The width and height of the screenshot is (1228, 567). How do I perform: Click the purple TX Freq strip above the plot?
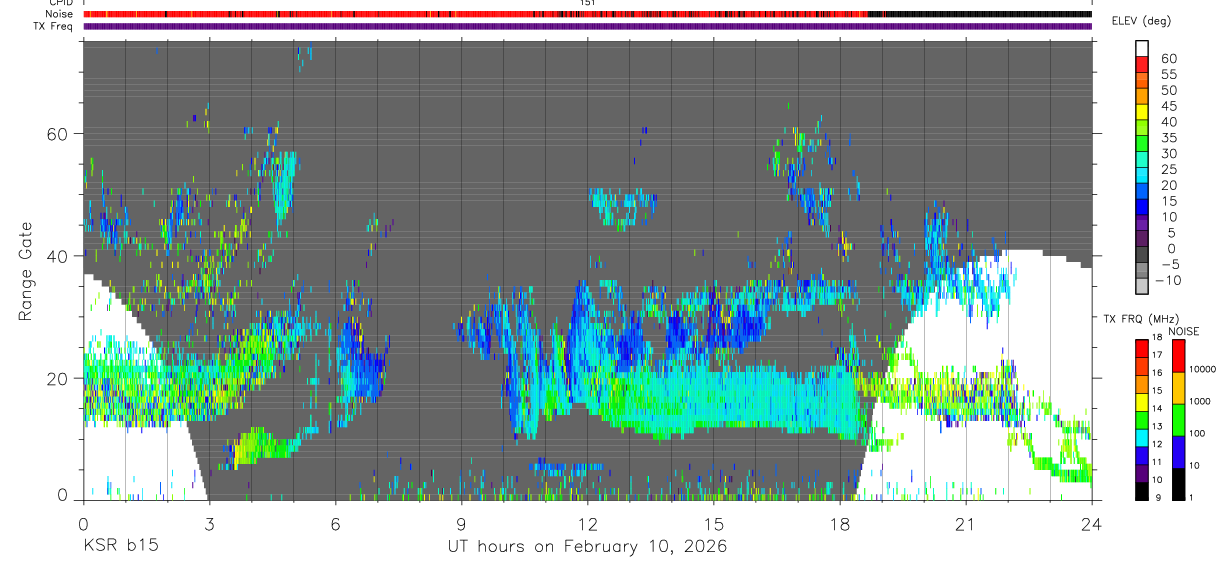587,26
